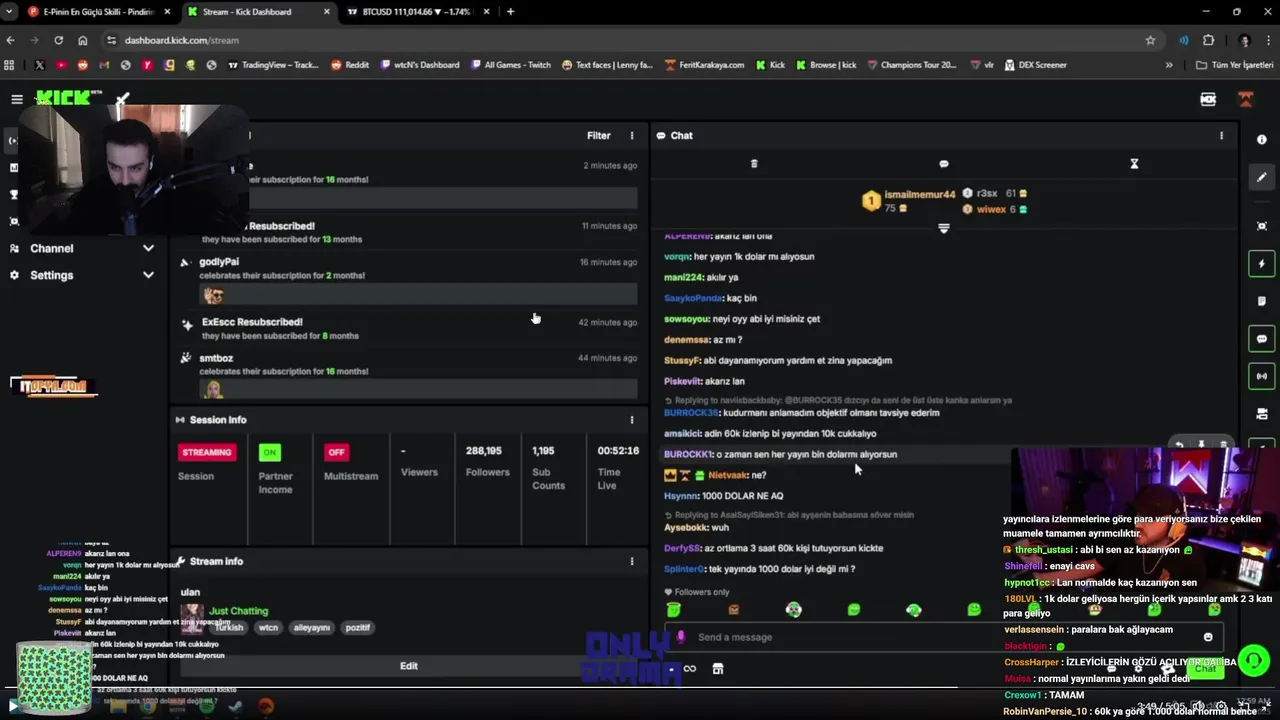The image size is (1280, 720).
Task: Open the activity Filter dropdown
Action: pyautogui.click(x=598, y=136)
